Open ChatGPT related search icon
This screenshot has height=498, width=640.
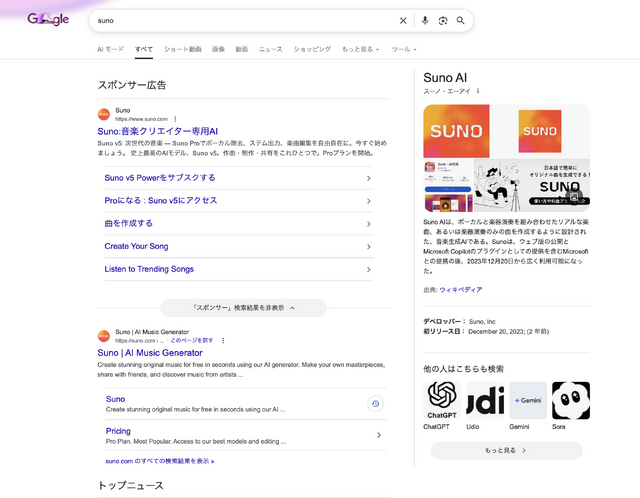pos(442,400)
